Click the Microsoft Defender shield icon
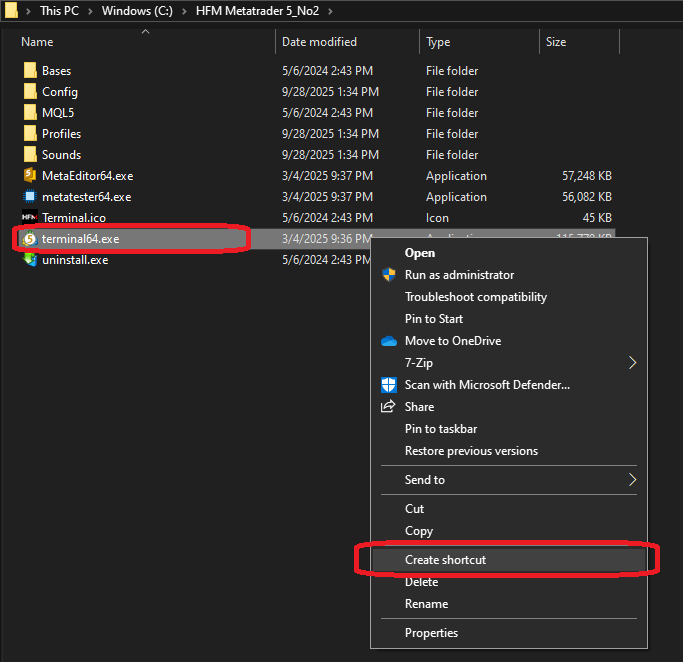The image size is (683, 662). point(389,385)
